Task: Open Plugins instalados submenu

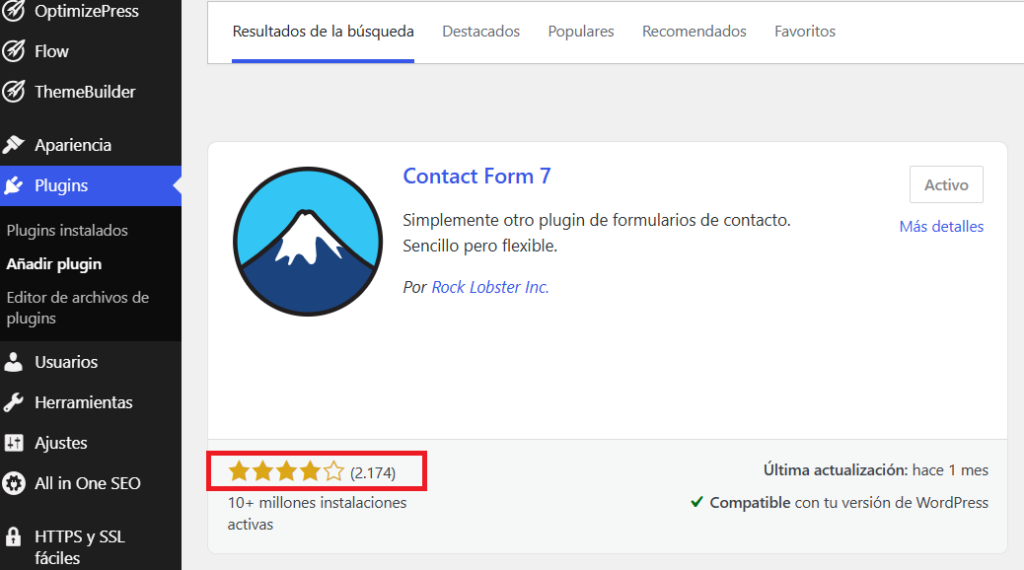Action: (67, 230)
